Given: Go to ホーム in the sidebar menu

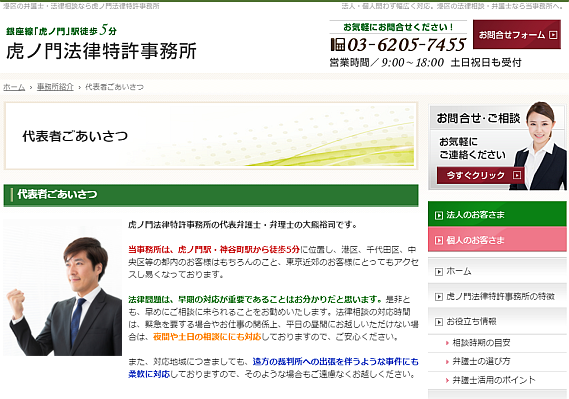Looking at the screenshot, I should click(497, 271).
